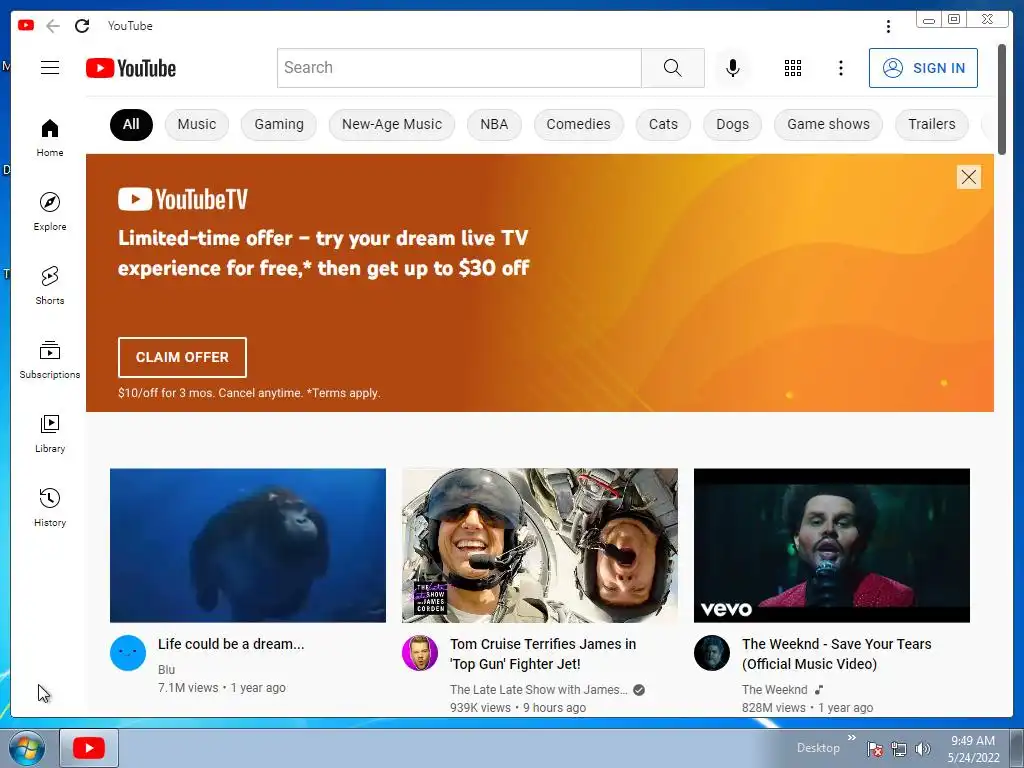Click the Late Late Show channel avatar
Viewport: 1024px width, 768px height.
420,653
